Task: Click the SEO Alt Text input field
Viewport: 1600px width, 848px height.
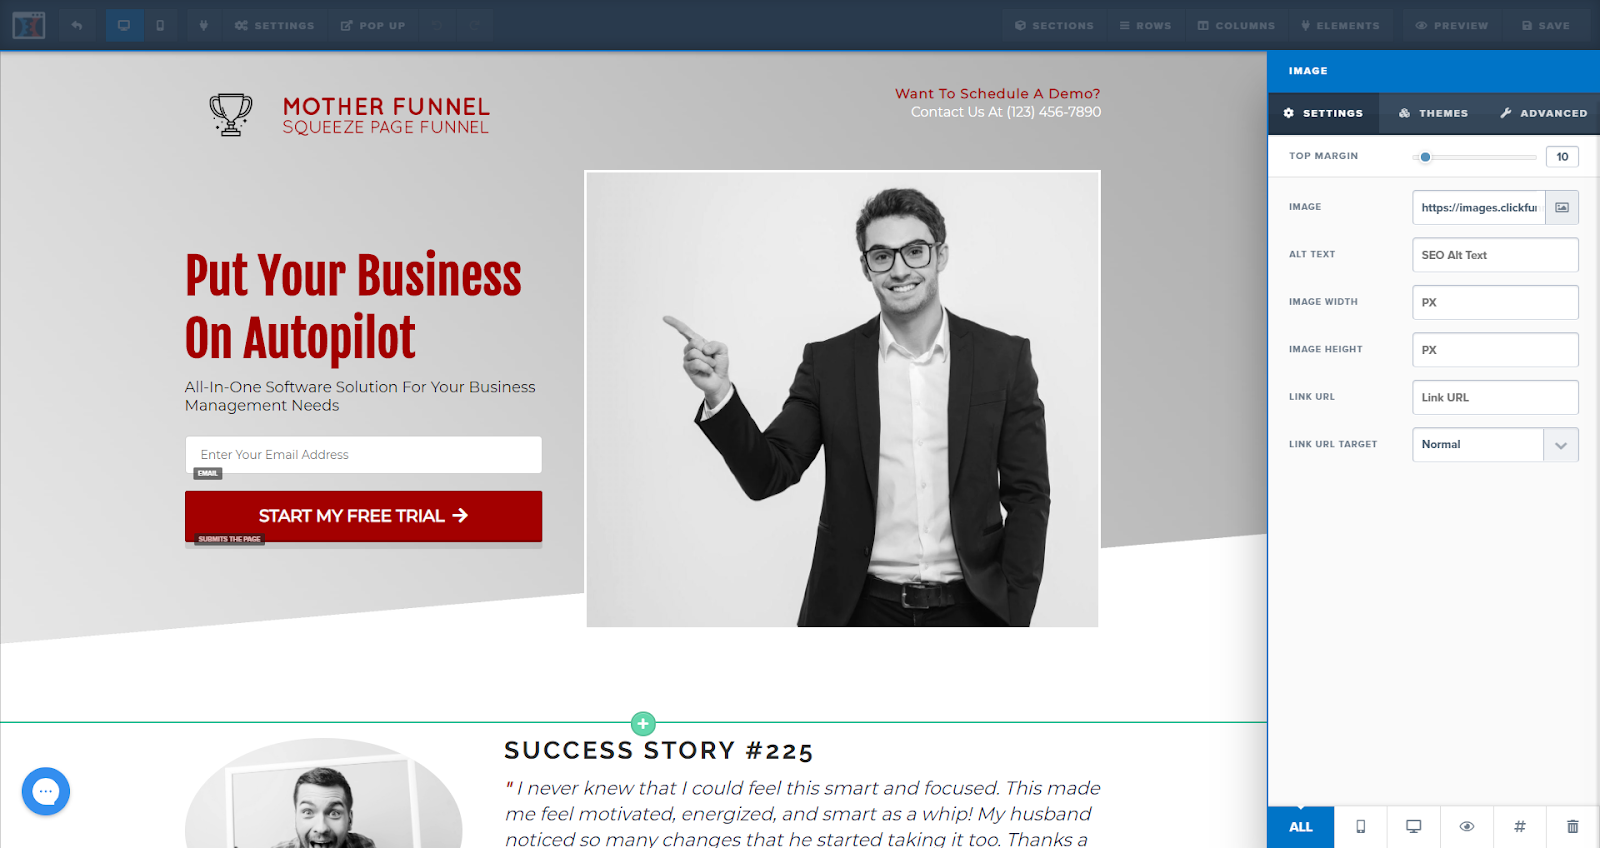Action: tap(1495, 255)
